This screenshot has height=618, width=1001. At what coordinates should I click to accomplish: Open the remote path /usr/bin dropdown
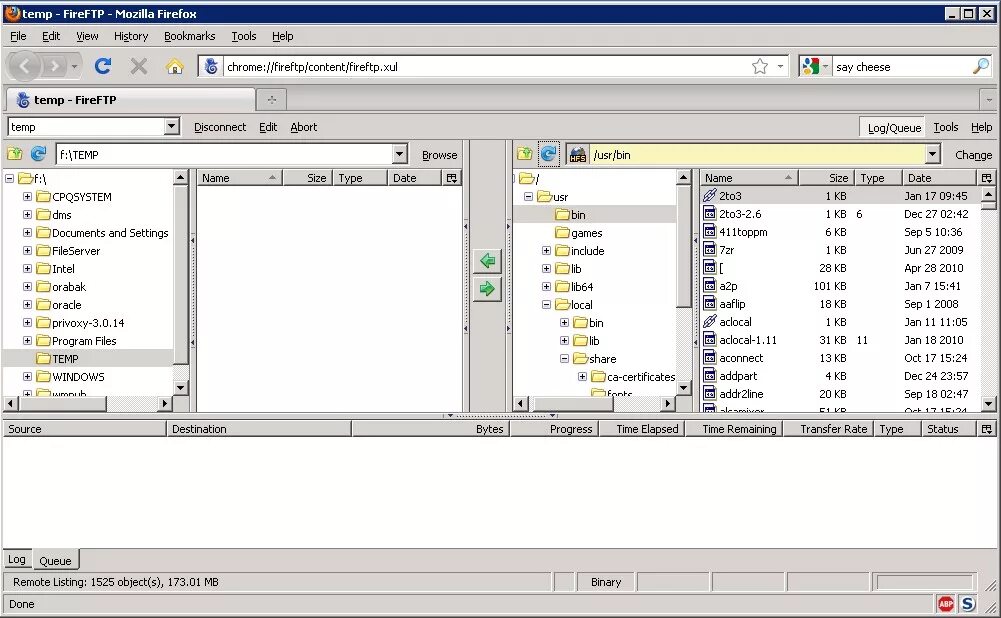tap(933, 154)
